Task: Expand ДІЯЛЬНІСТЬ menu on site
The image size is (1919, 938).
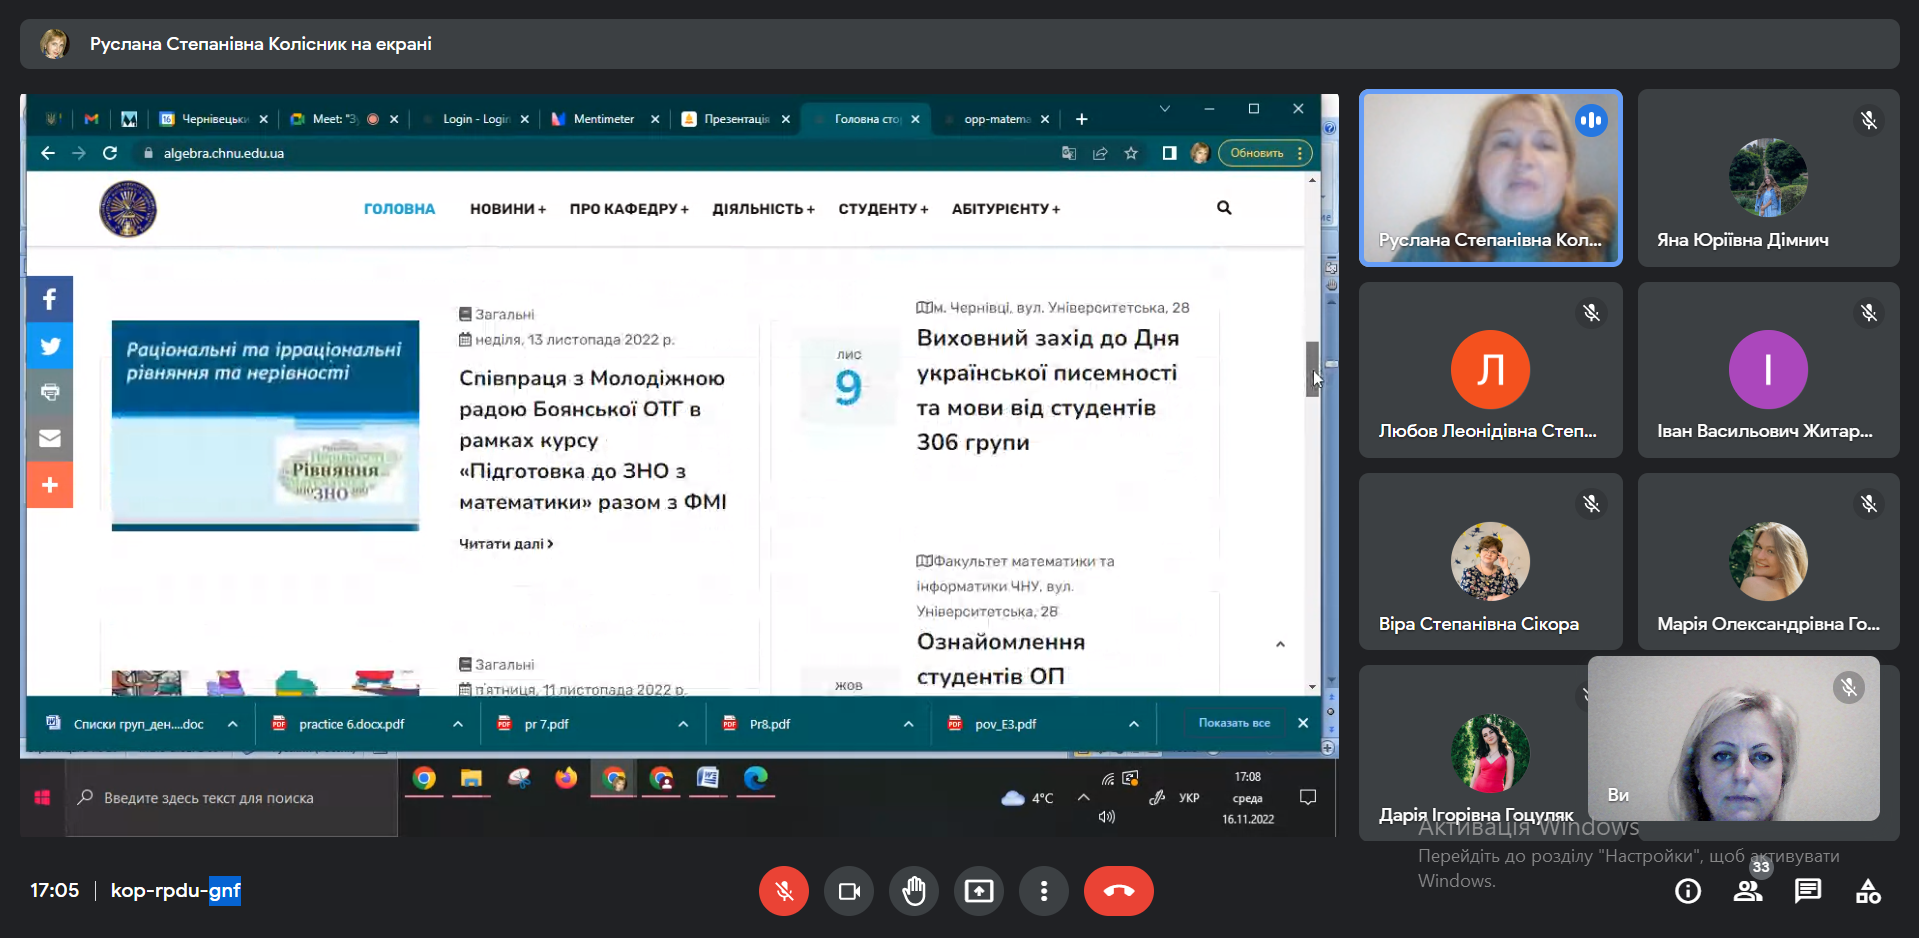Action: (763, 209)
